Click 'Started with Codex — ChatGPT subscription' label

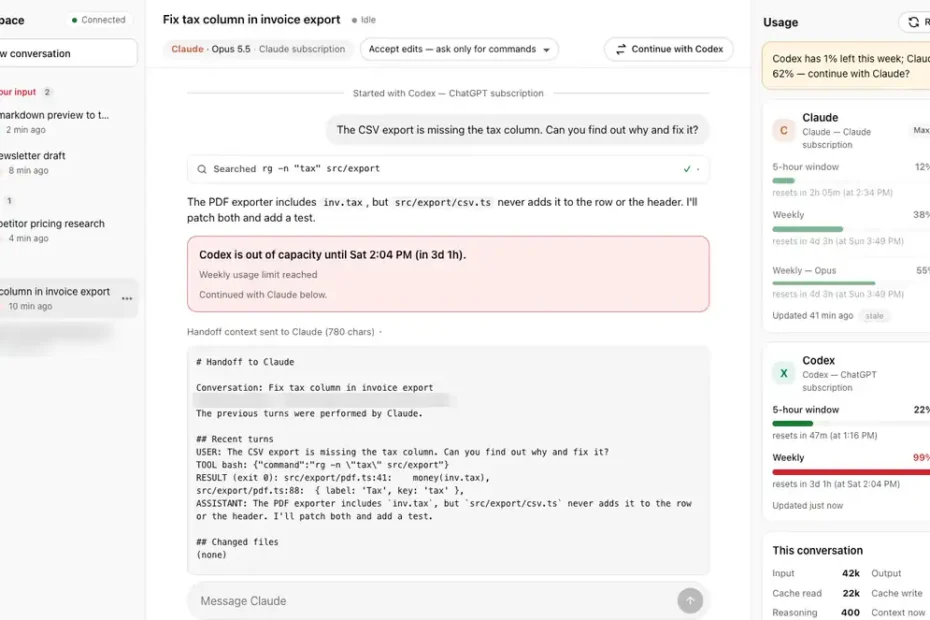448,93
